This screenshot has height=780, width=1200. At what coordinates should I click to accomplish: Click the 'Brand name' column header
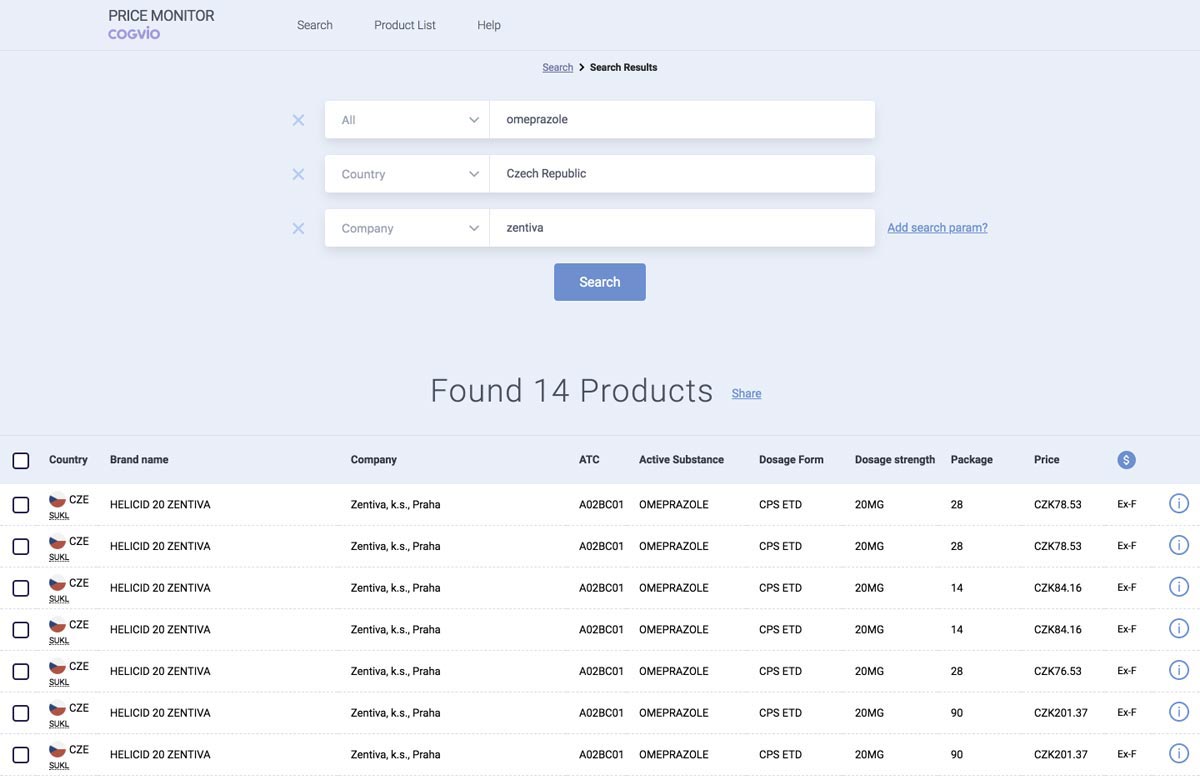point(139,460)
